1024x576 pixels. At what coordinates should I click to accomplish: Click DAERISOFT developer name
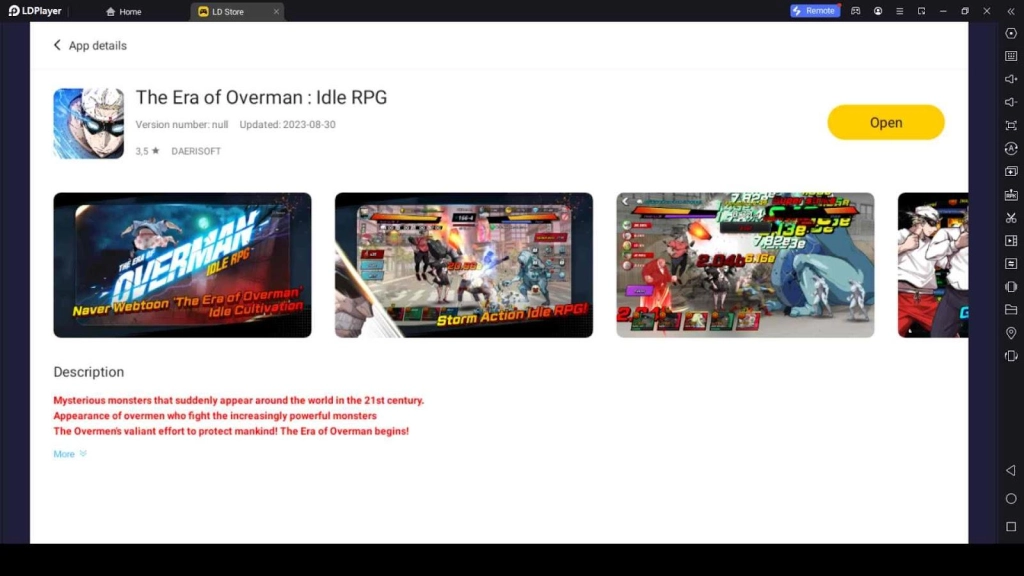[x=196, y=151]
